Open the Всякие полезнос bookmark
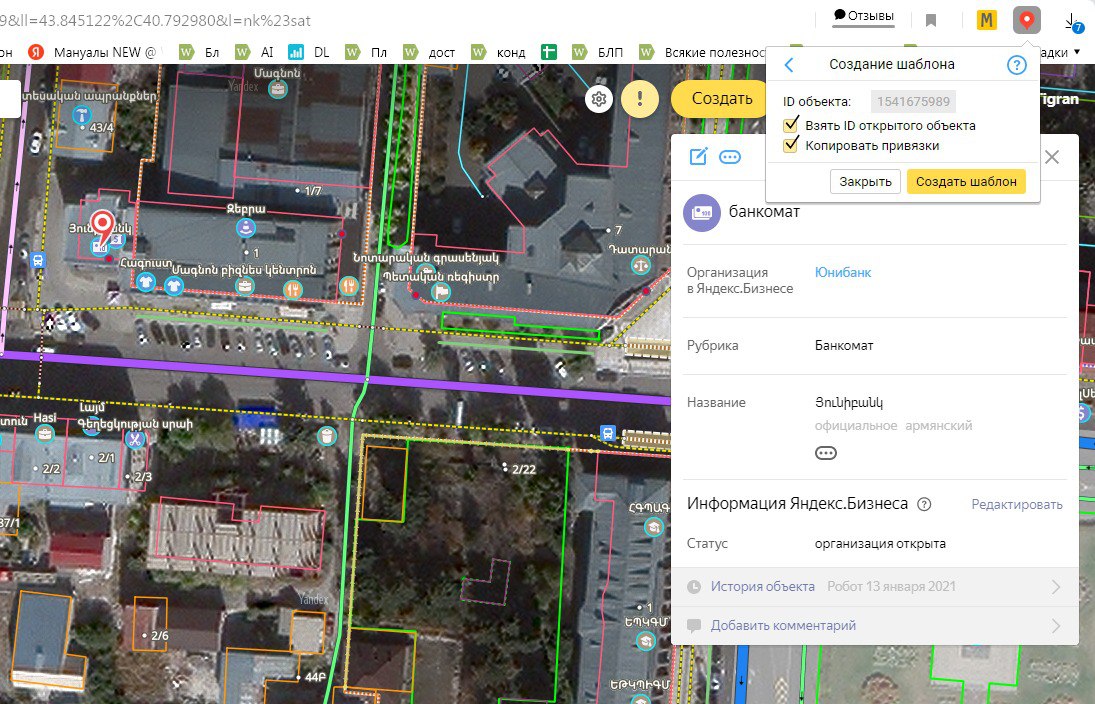Screen dimensions: 1095x704 pos(702,52)
